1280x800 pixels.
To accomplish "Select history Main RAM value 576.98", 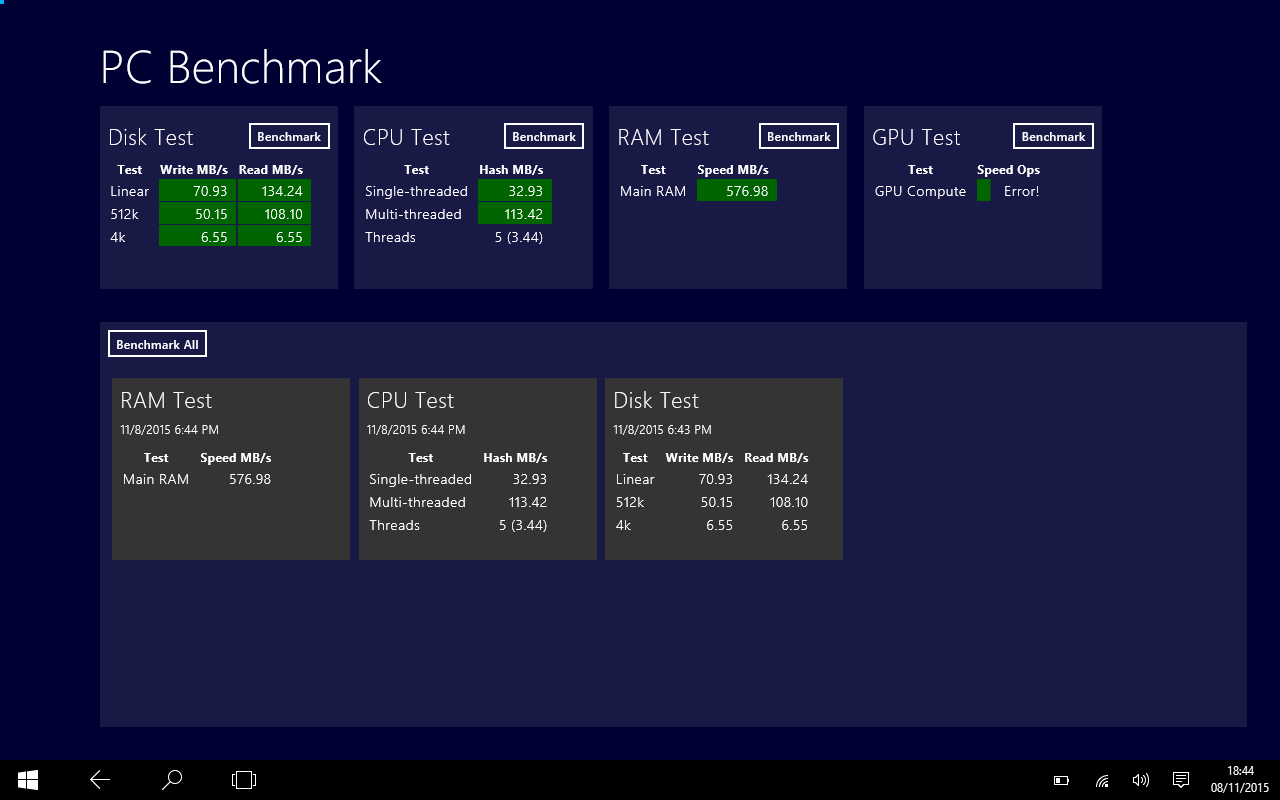I will [x=250, y=479].
